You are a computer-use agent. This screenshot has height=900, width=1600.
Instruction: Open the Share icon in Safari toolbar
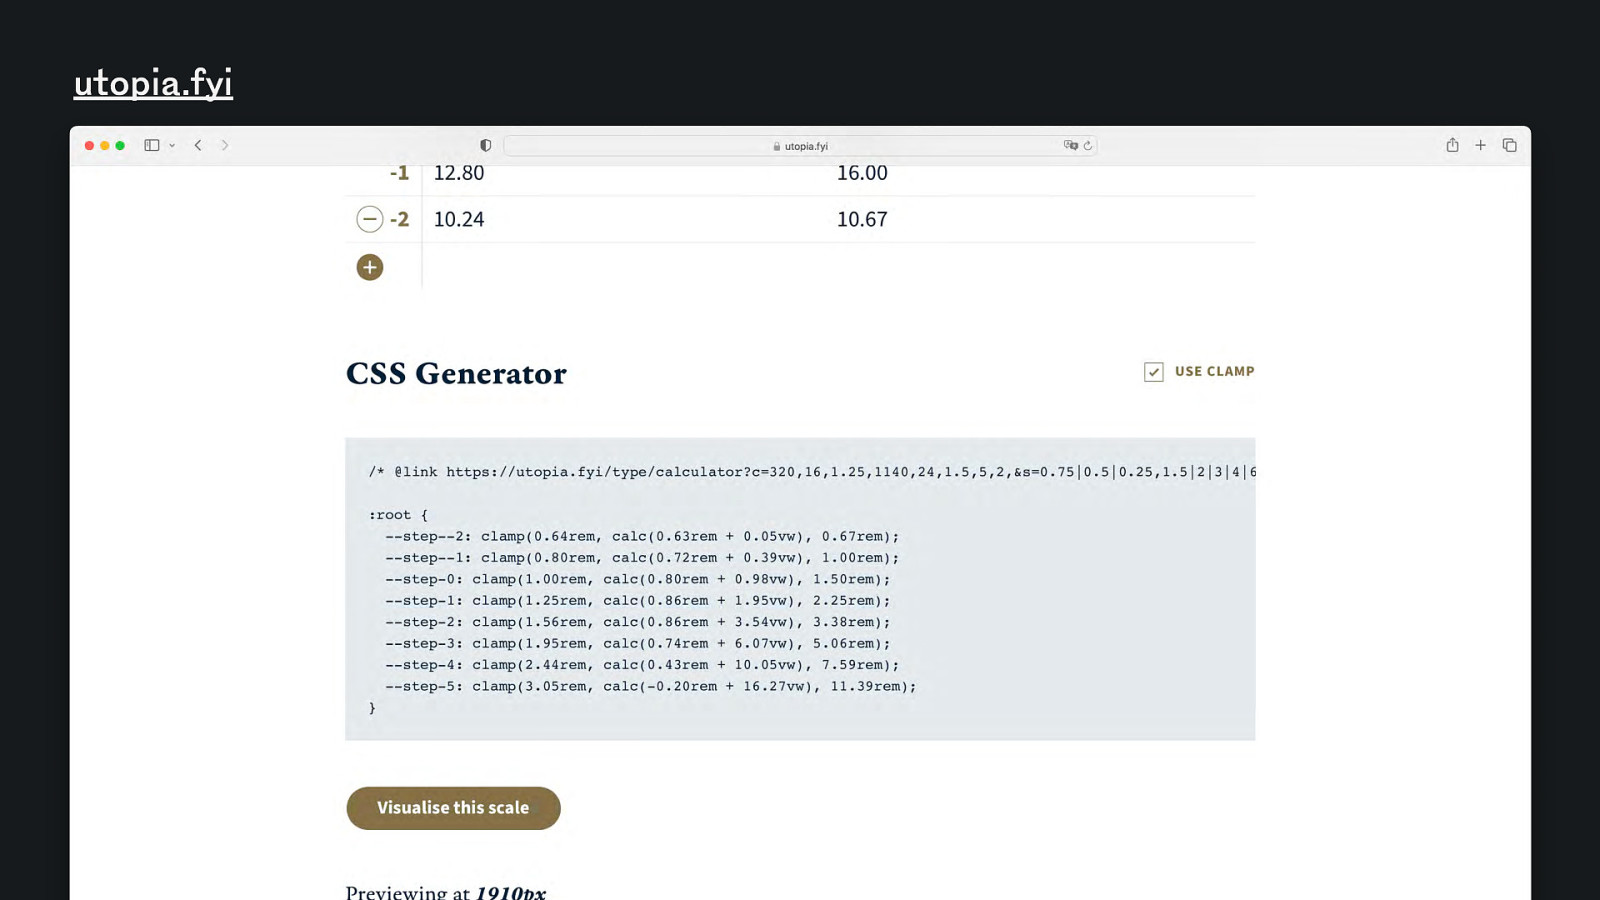point(1452,145)
